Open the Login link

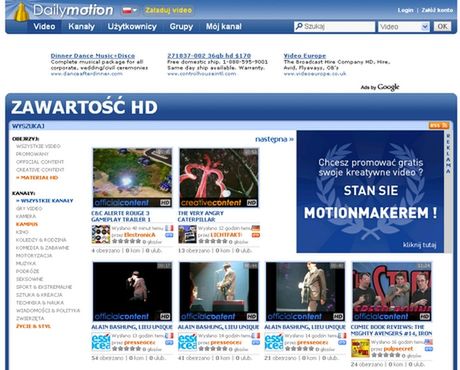(x=405, y=10)
